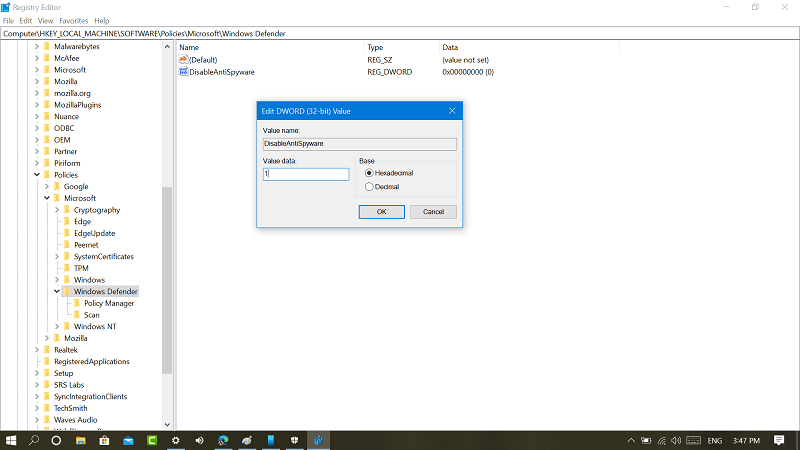Click the Registry Editor title bar icon
Image resolution: width=800 pixels, height=450 pixels.
click(x=6, y=7)
